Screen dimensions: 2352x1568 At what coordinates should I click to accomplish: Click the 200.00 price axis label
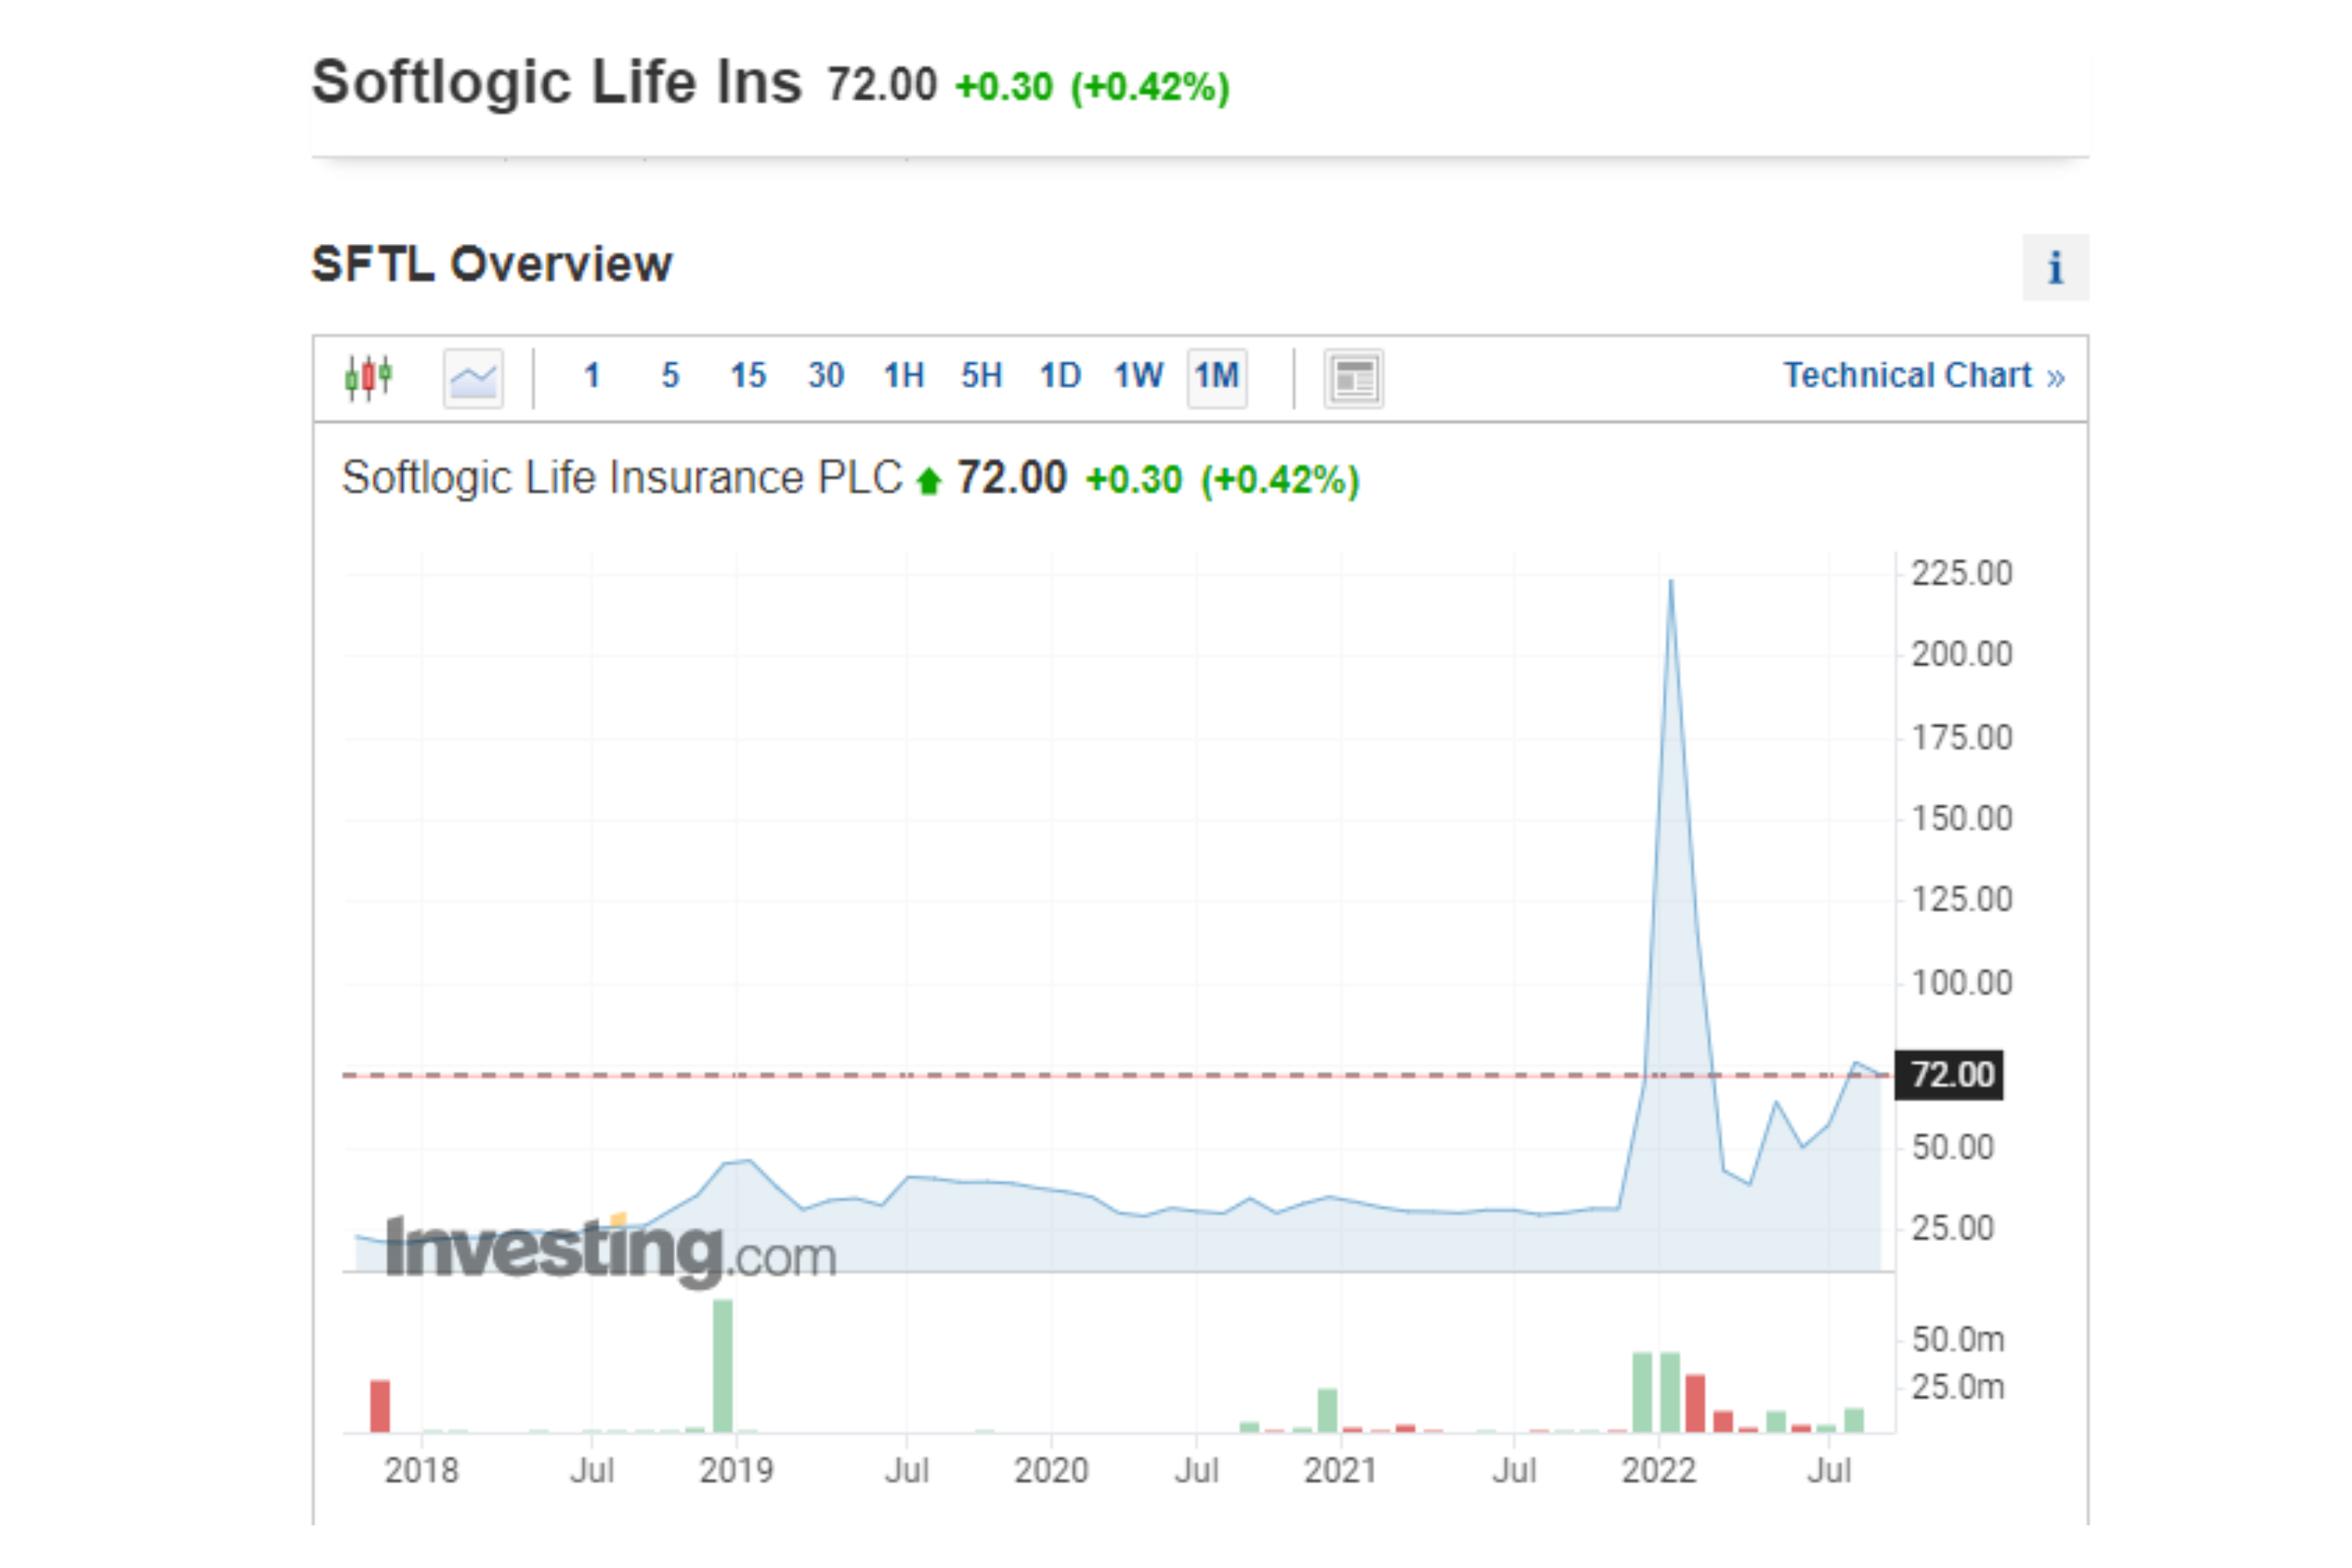[1962, 655]
